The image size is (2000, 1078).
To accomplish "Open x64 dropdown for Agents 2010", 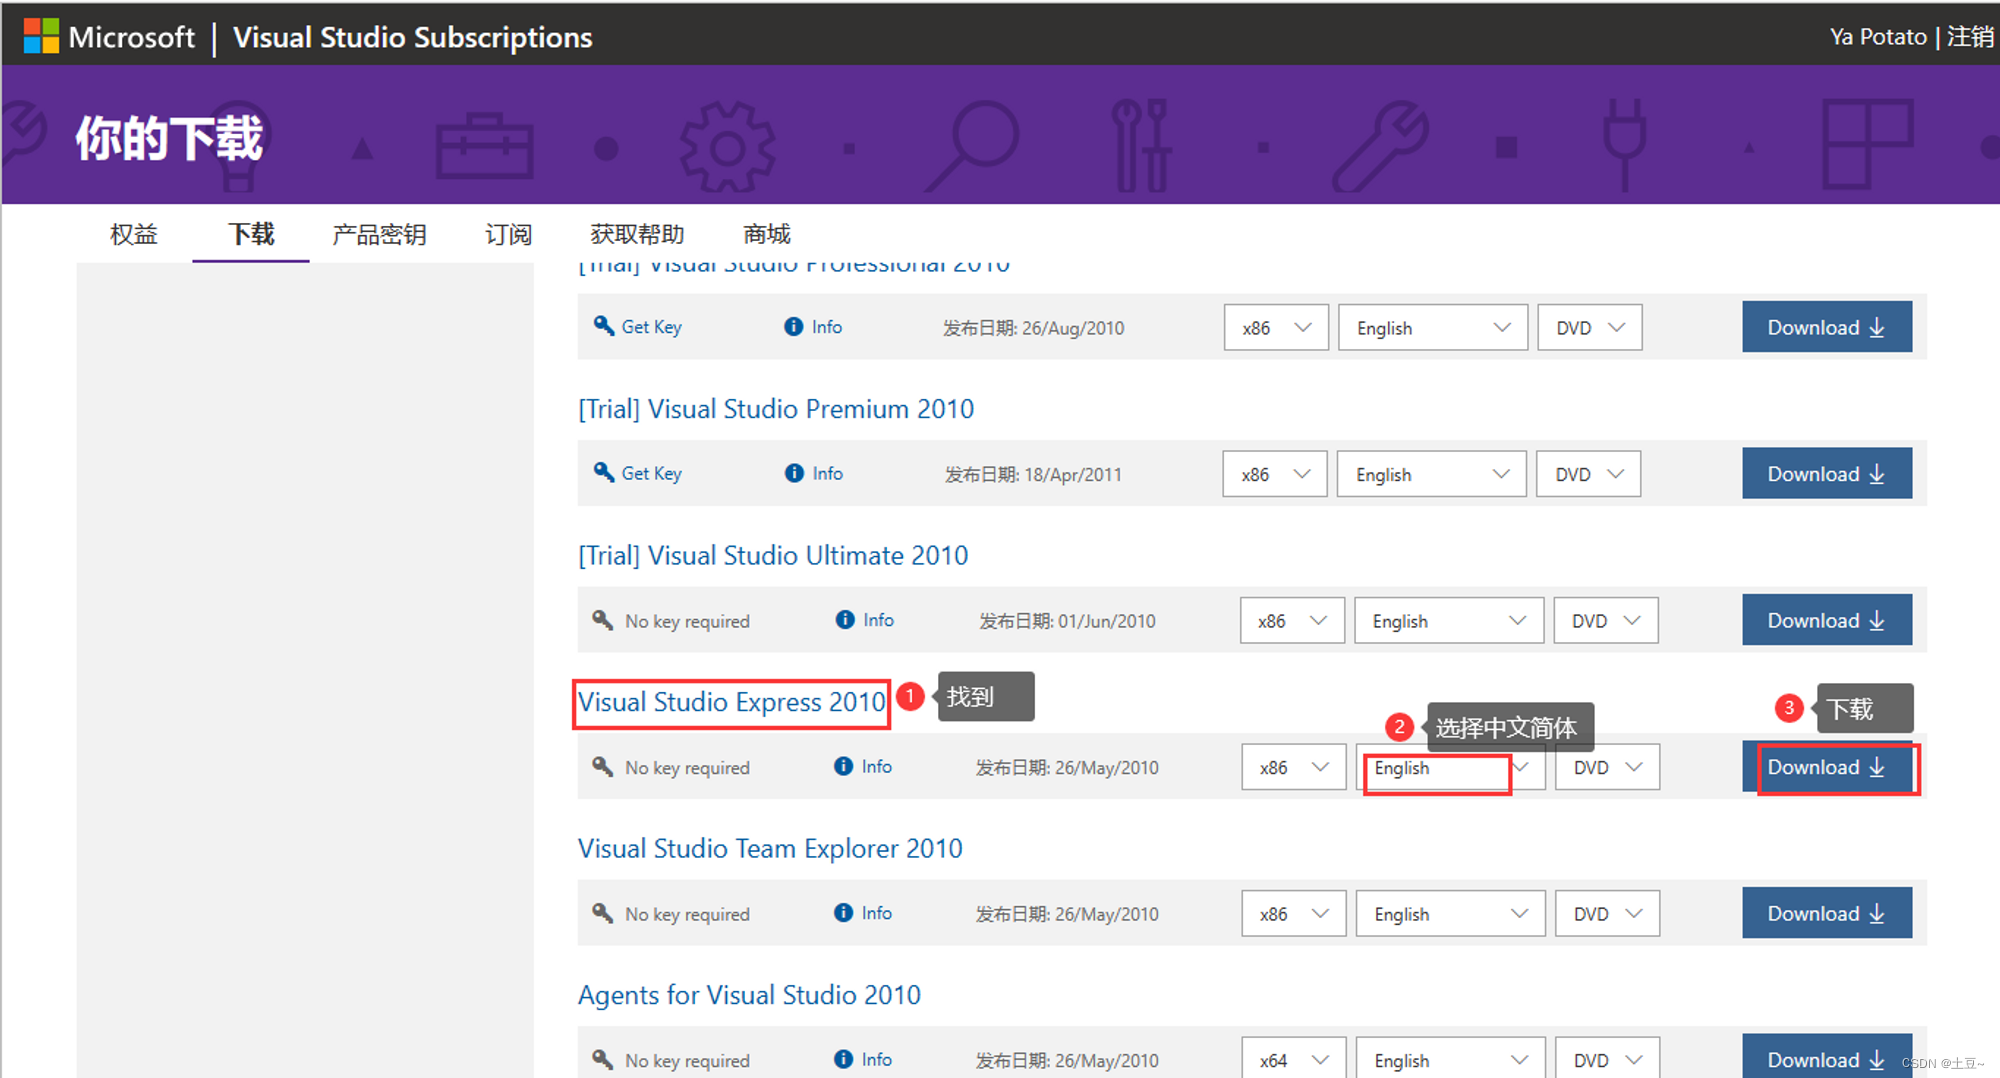I will (x=1294, y=1058).
